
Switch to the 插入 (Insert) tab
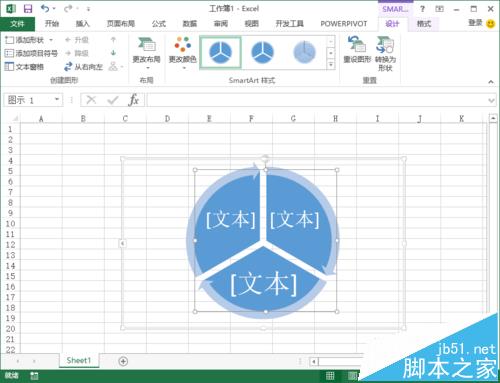point(83,24)
